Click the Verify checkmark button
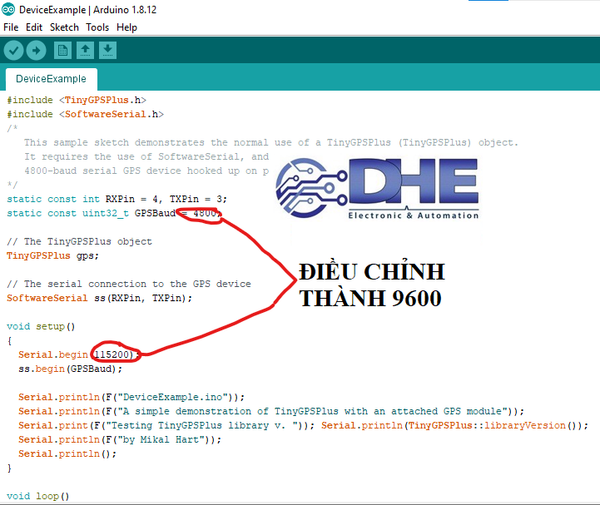Image resolution: width=600 pixels, height=505 pixels. 14,49
